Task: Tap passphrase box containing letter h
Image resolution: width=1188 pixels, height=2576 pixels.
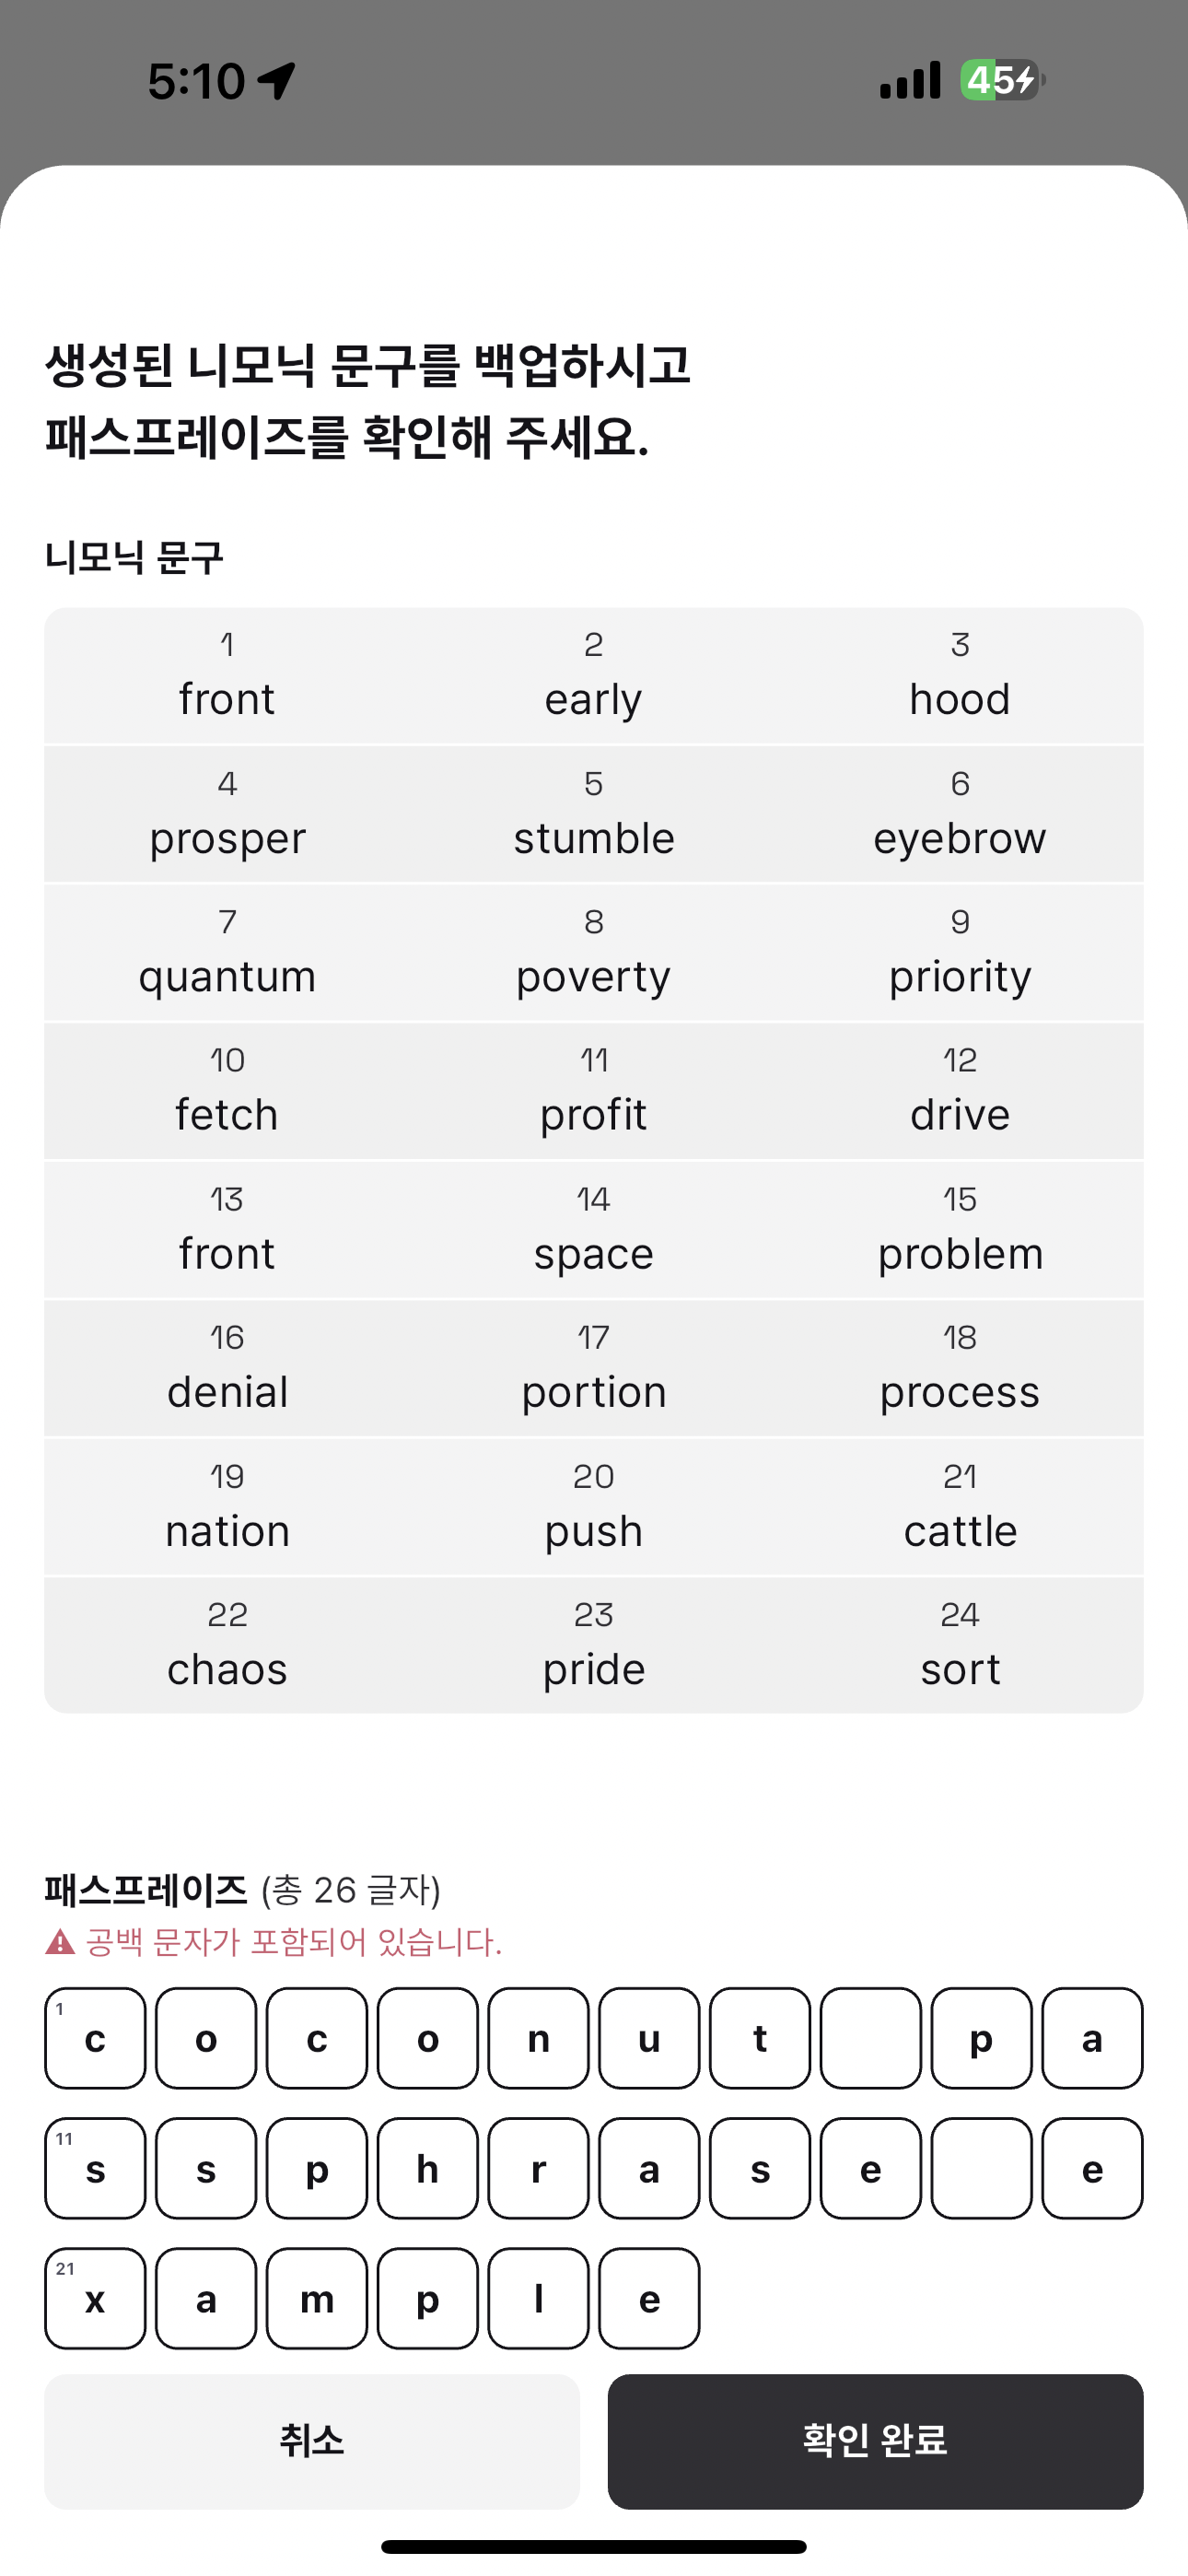Action: click(x=427, y=2168)
